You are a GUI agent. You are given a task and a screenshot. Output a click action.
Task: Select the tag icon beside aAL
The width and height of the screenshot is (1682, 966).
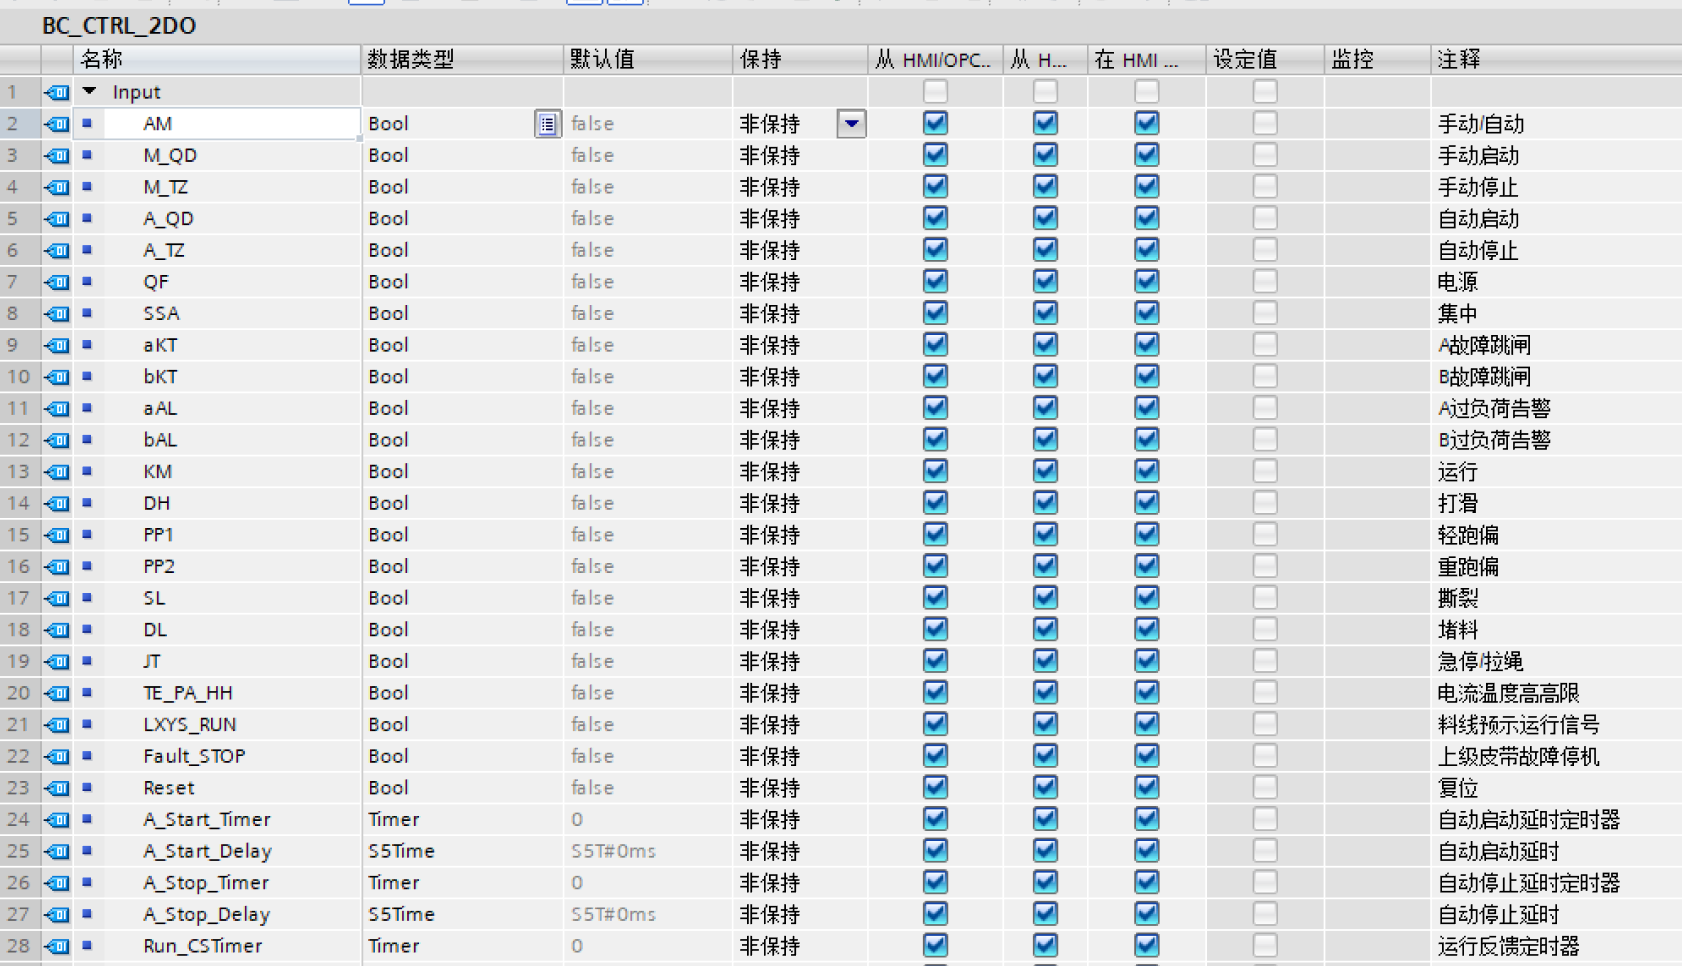pos(57,408)
